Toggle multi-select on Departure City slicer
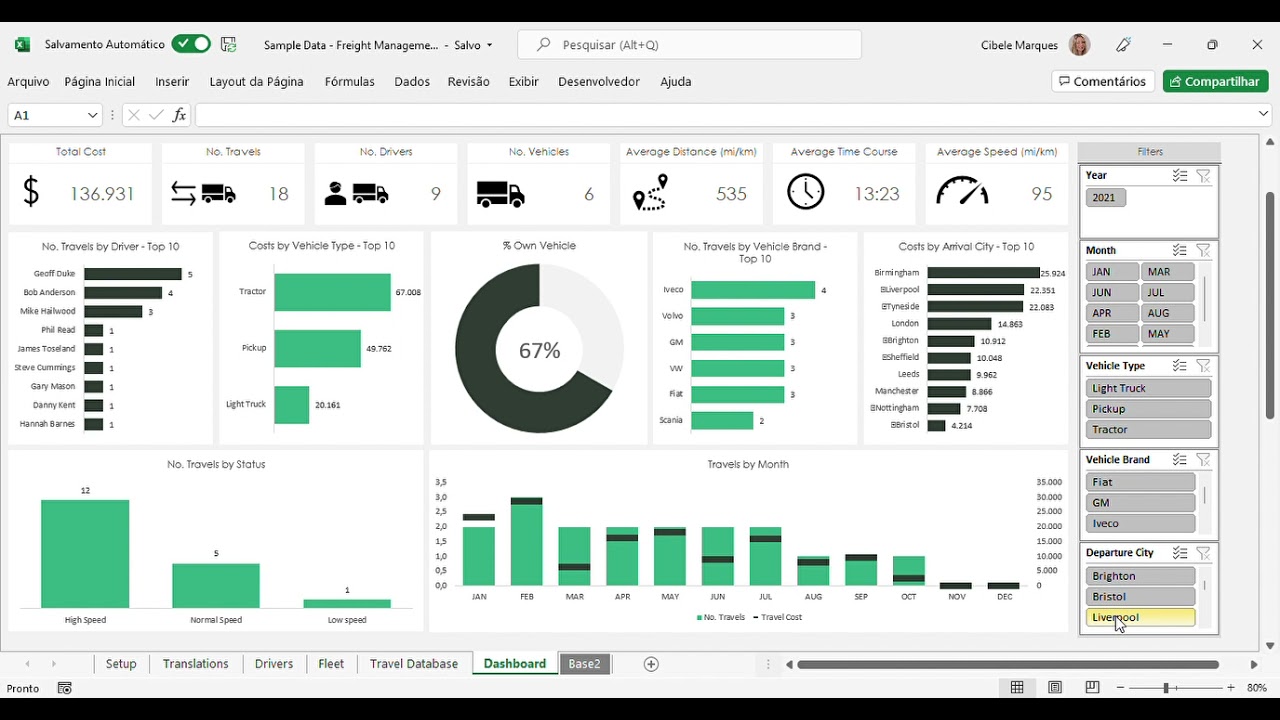1280x720 pixels. click(x=1180, y=553)
